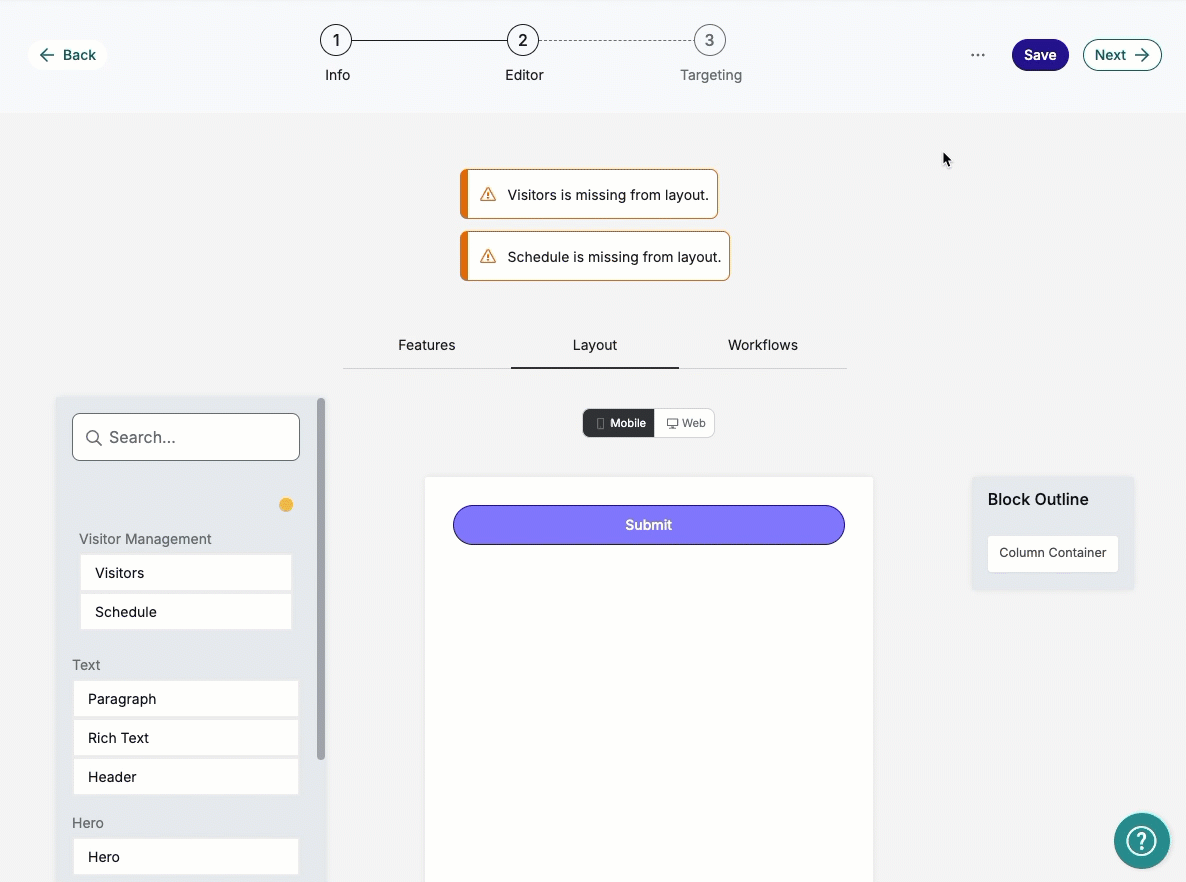
Task: Click the magnifier icon in Search box
Action: pos(94,438)
